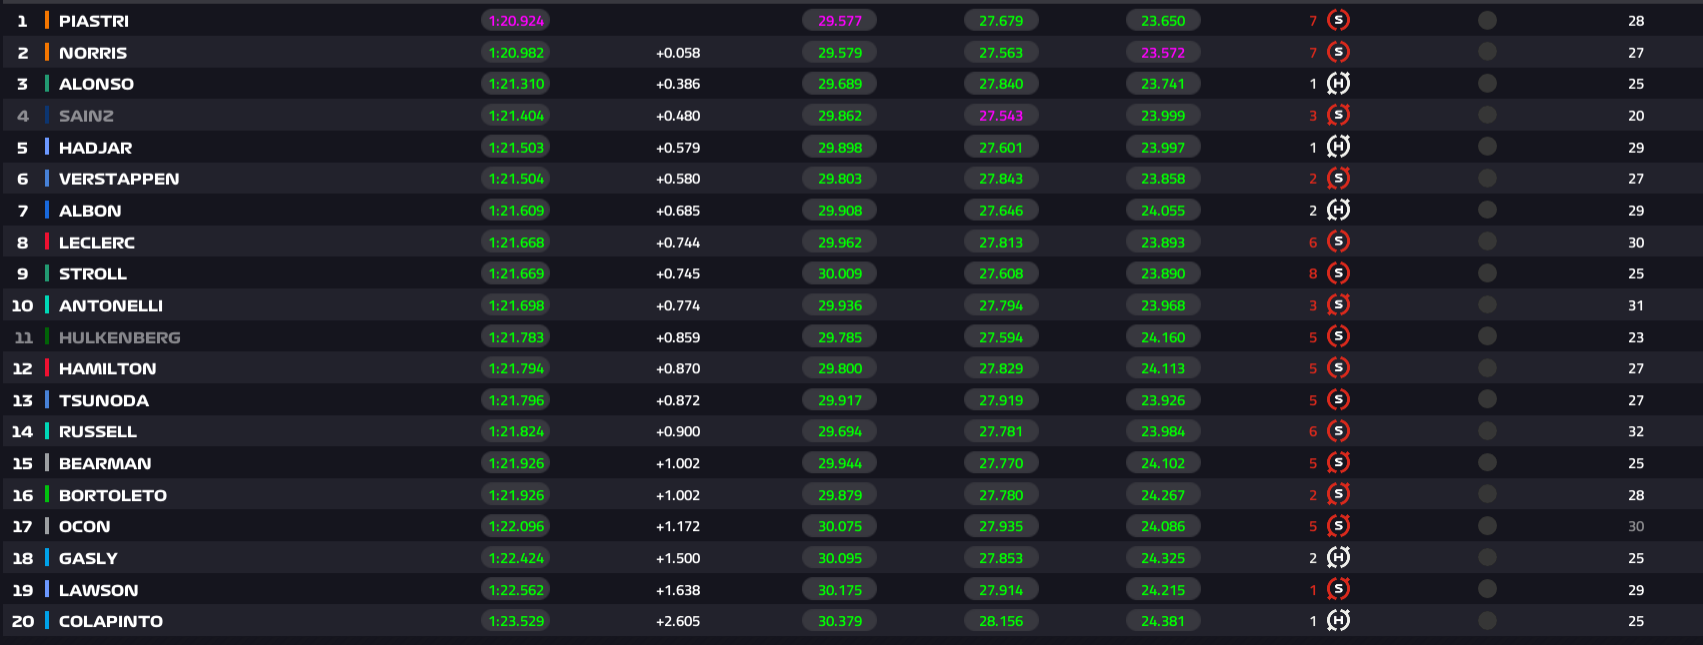Screen dimensions: 1703x645
Task: Toggle the grey status dot in Russell's row
Action: click(1487, 431)
